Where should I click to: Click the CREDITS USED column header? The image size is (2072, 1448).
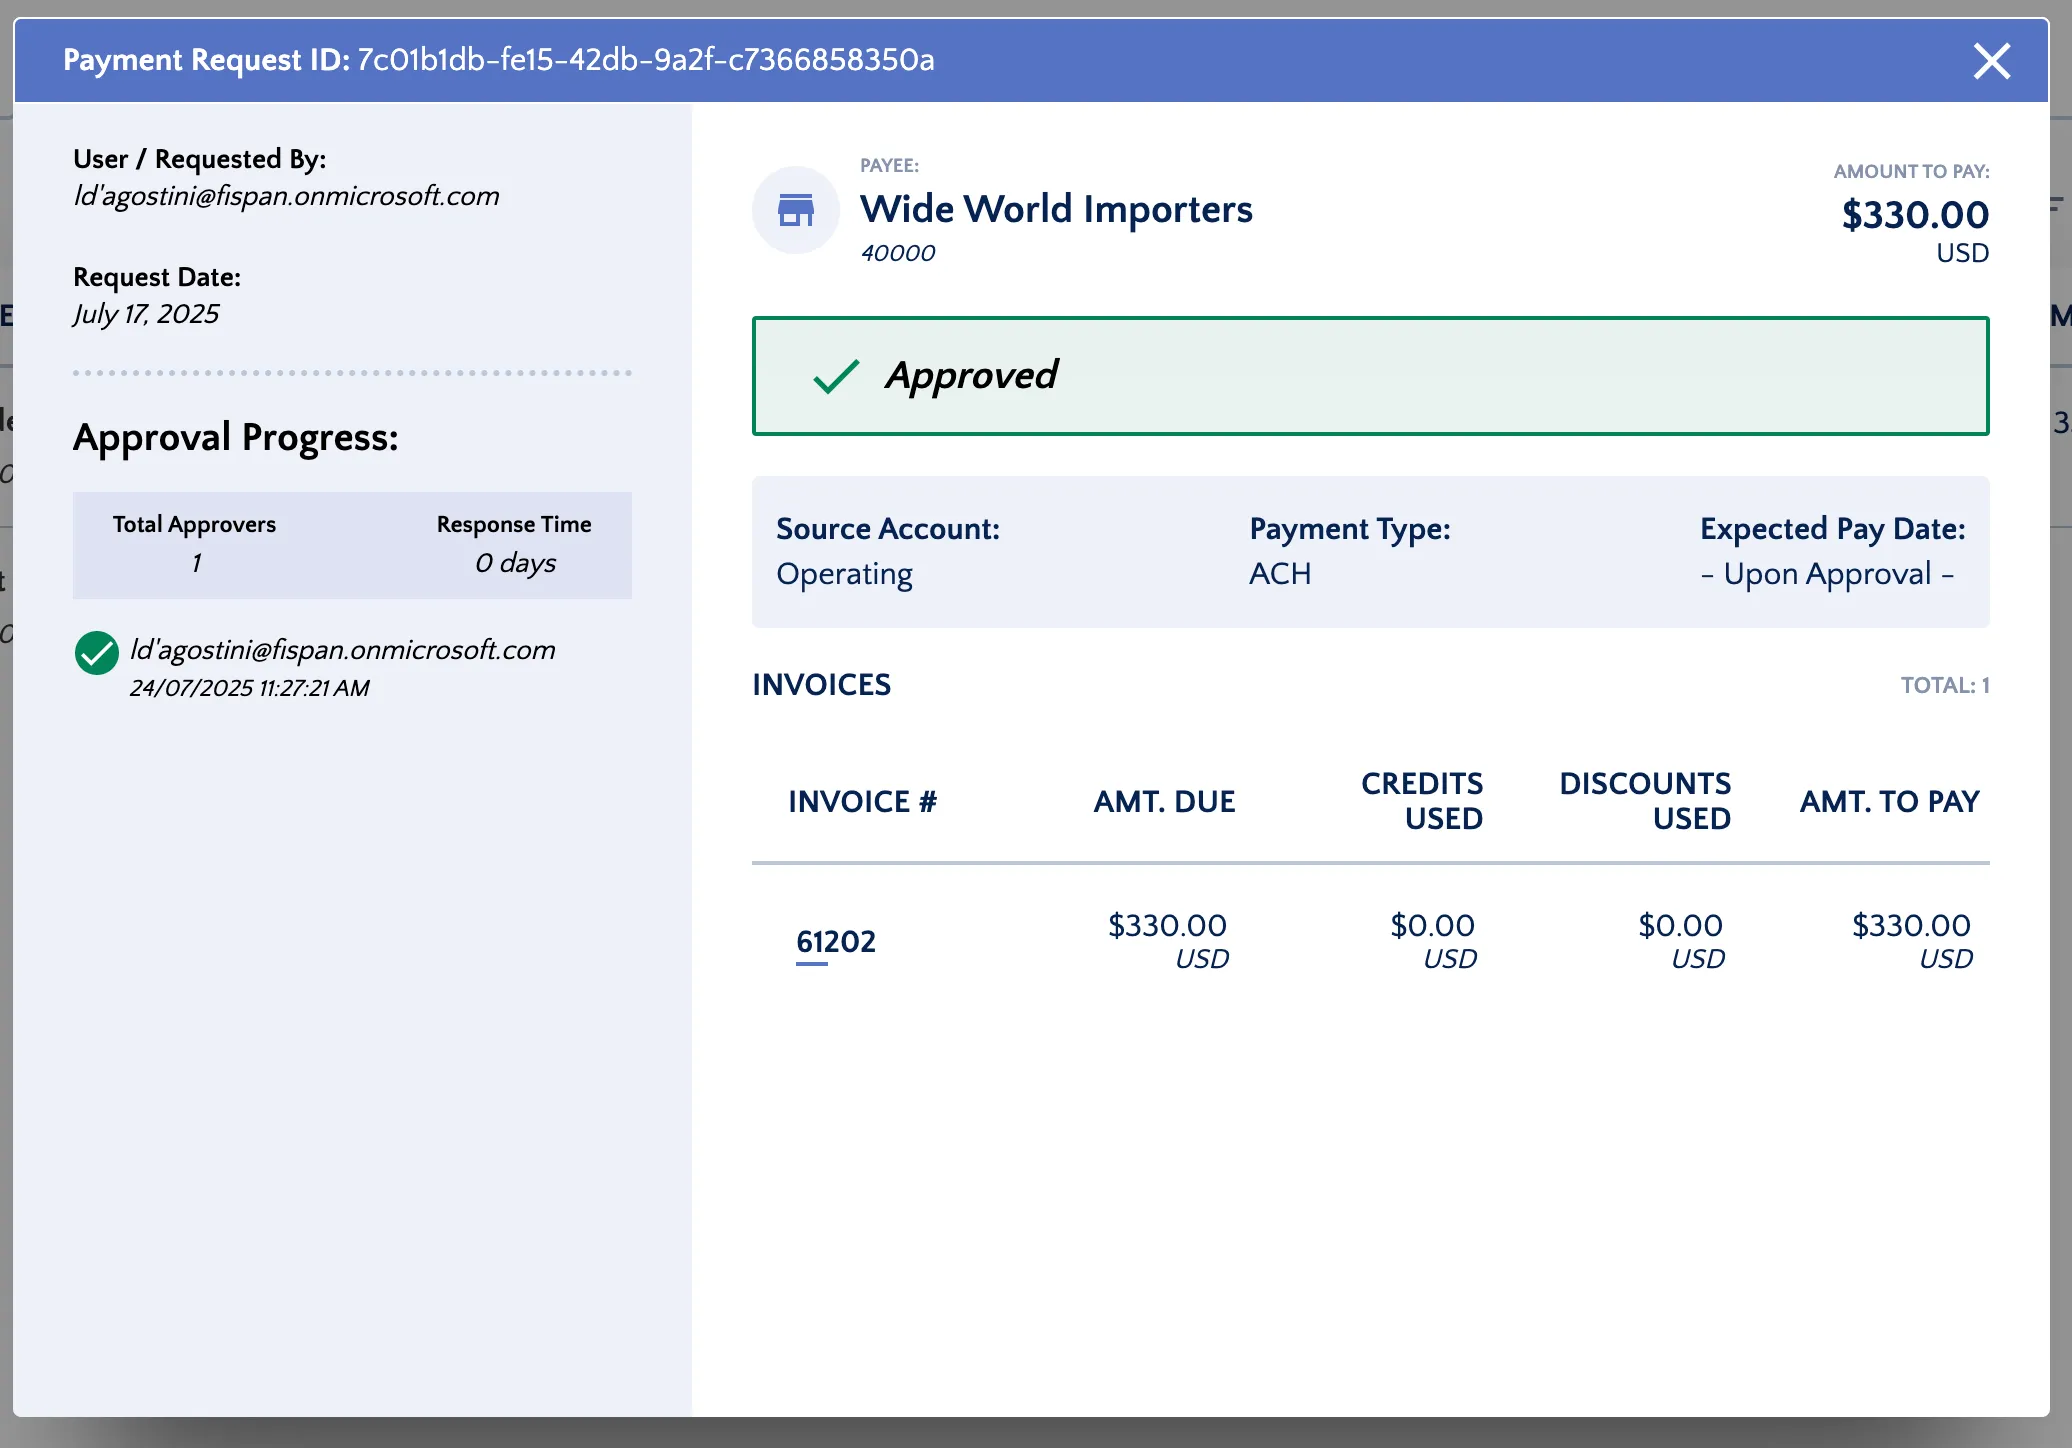1422,801
